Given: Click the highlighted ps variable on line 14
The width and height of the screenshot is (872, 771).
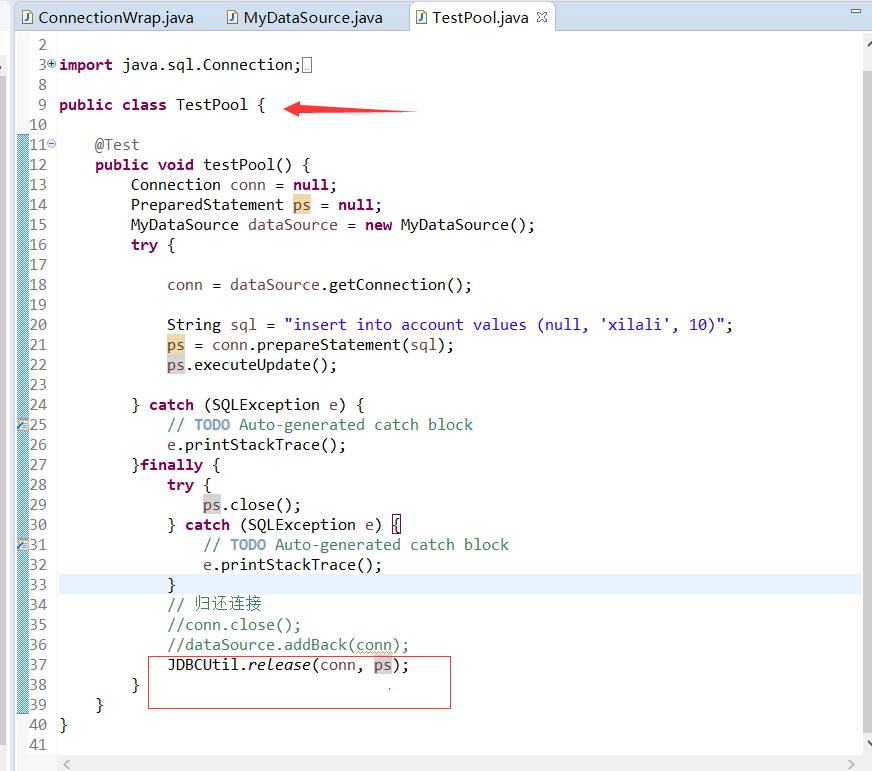Looking at the screenshot, I should (301, 205).
